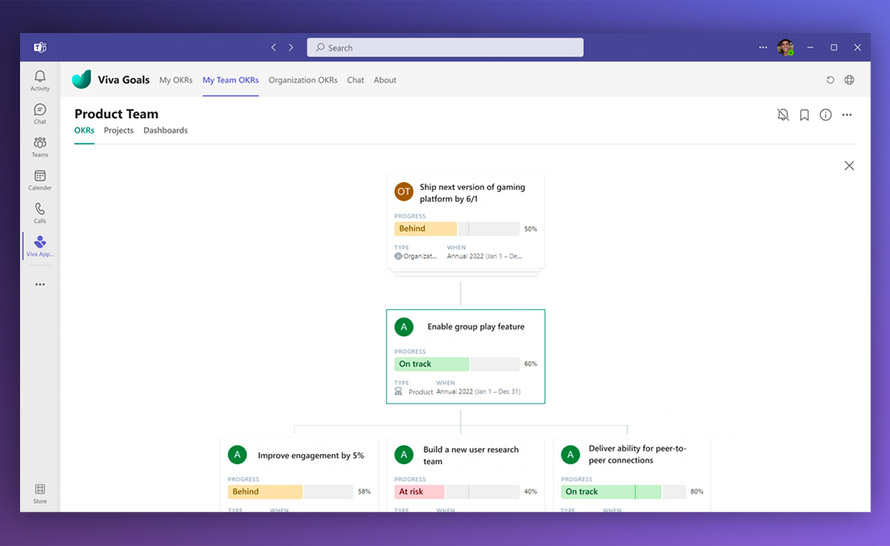Image resolution: width=890 pixels, height=546 pixels.
Task: Click Behind progress bar at 58%
Action: pyautogui.click(x=290, y=492)
